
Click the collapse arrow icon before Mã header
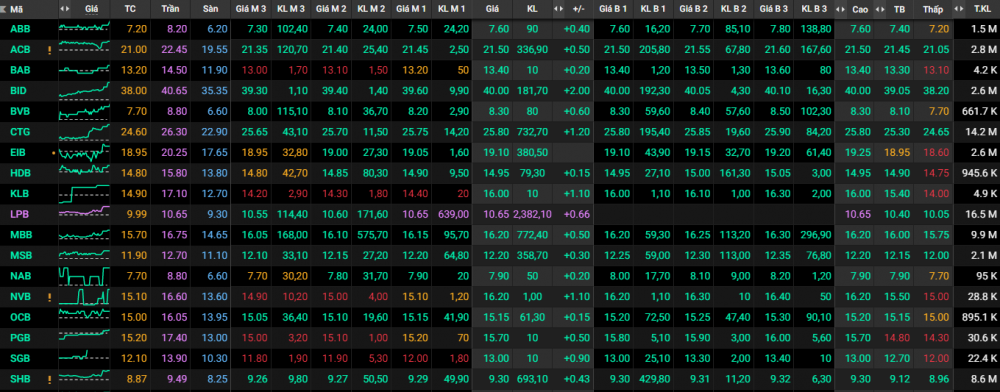4,9
